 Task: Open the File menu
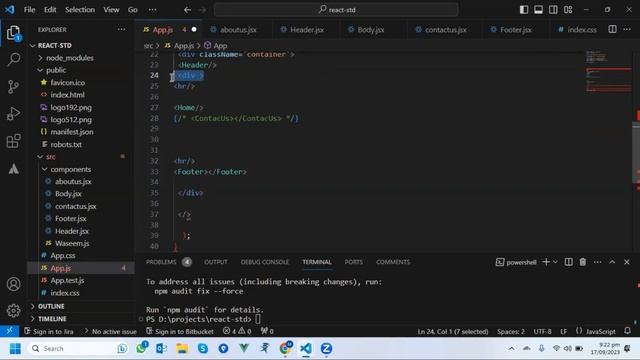click(x=29, y=10)
